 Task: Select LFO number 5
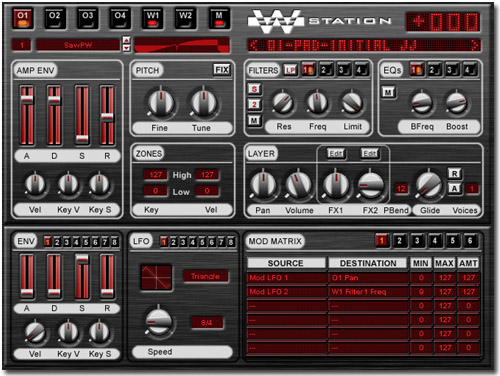click(x=202, y=242)
